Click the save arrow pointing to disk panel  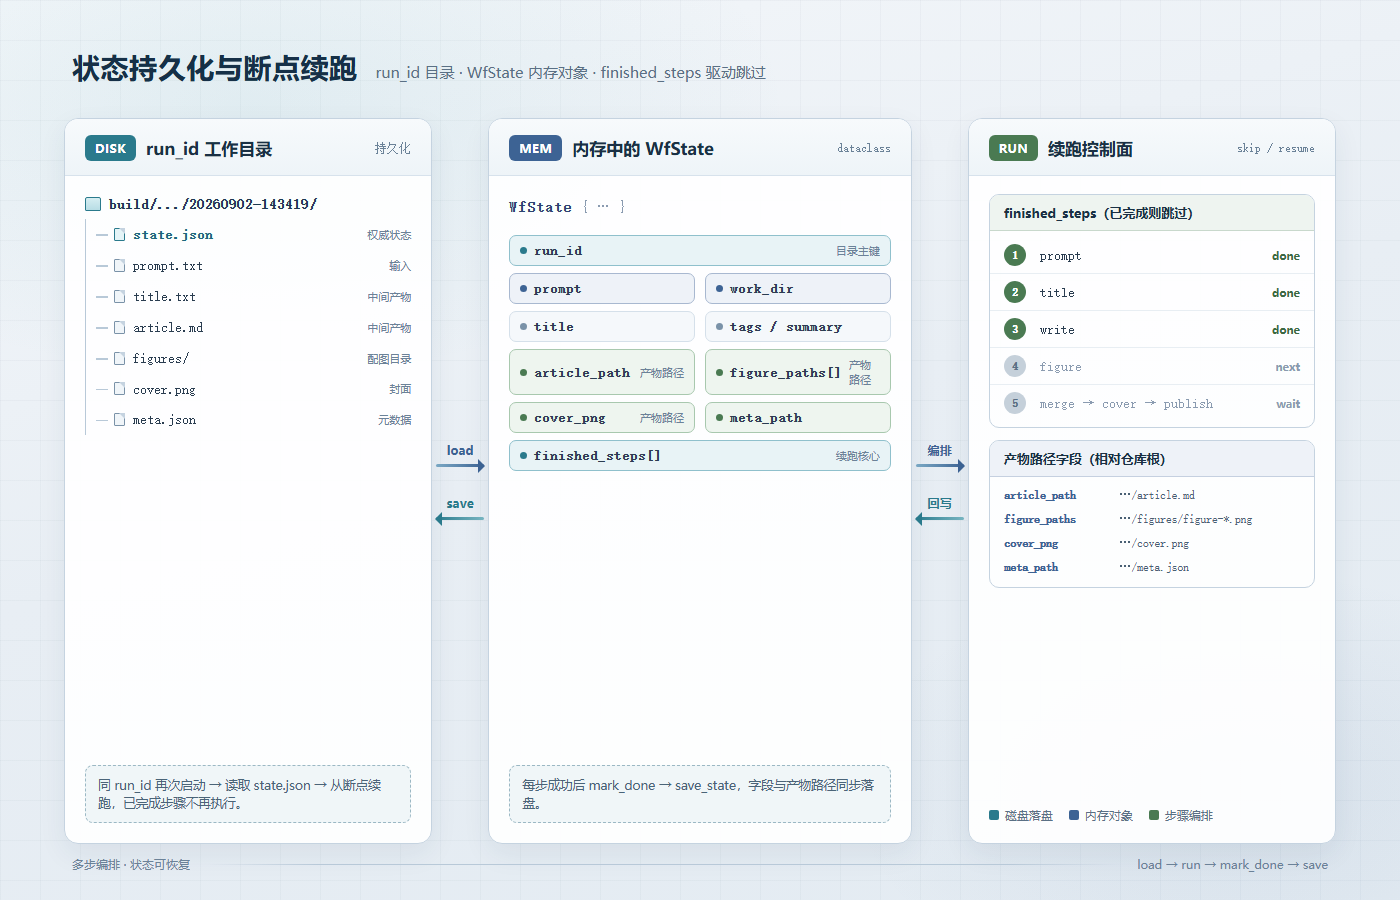[x=460, y=518]
